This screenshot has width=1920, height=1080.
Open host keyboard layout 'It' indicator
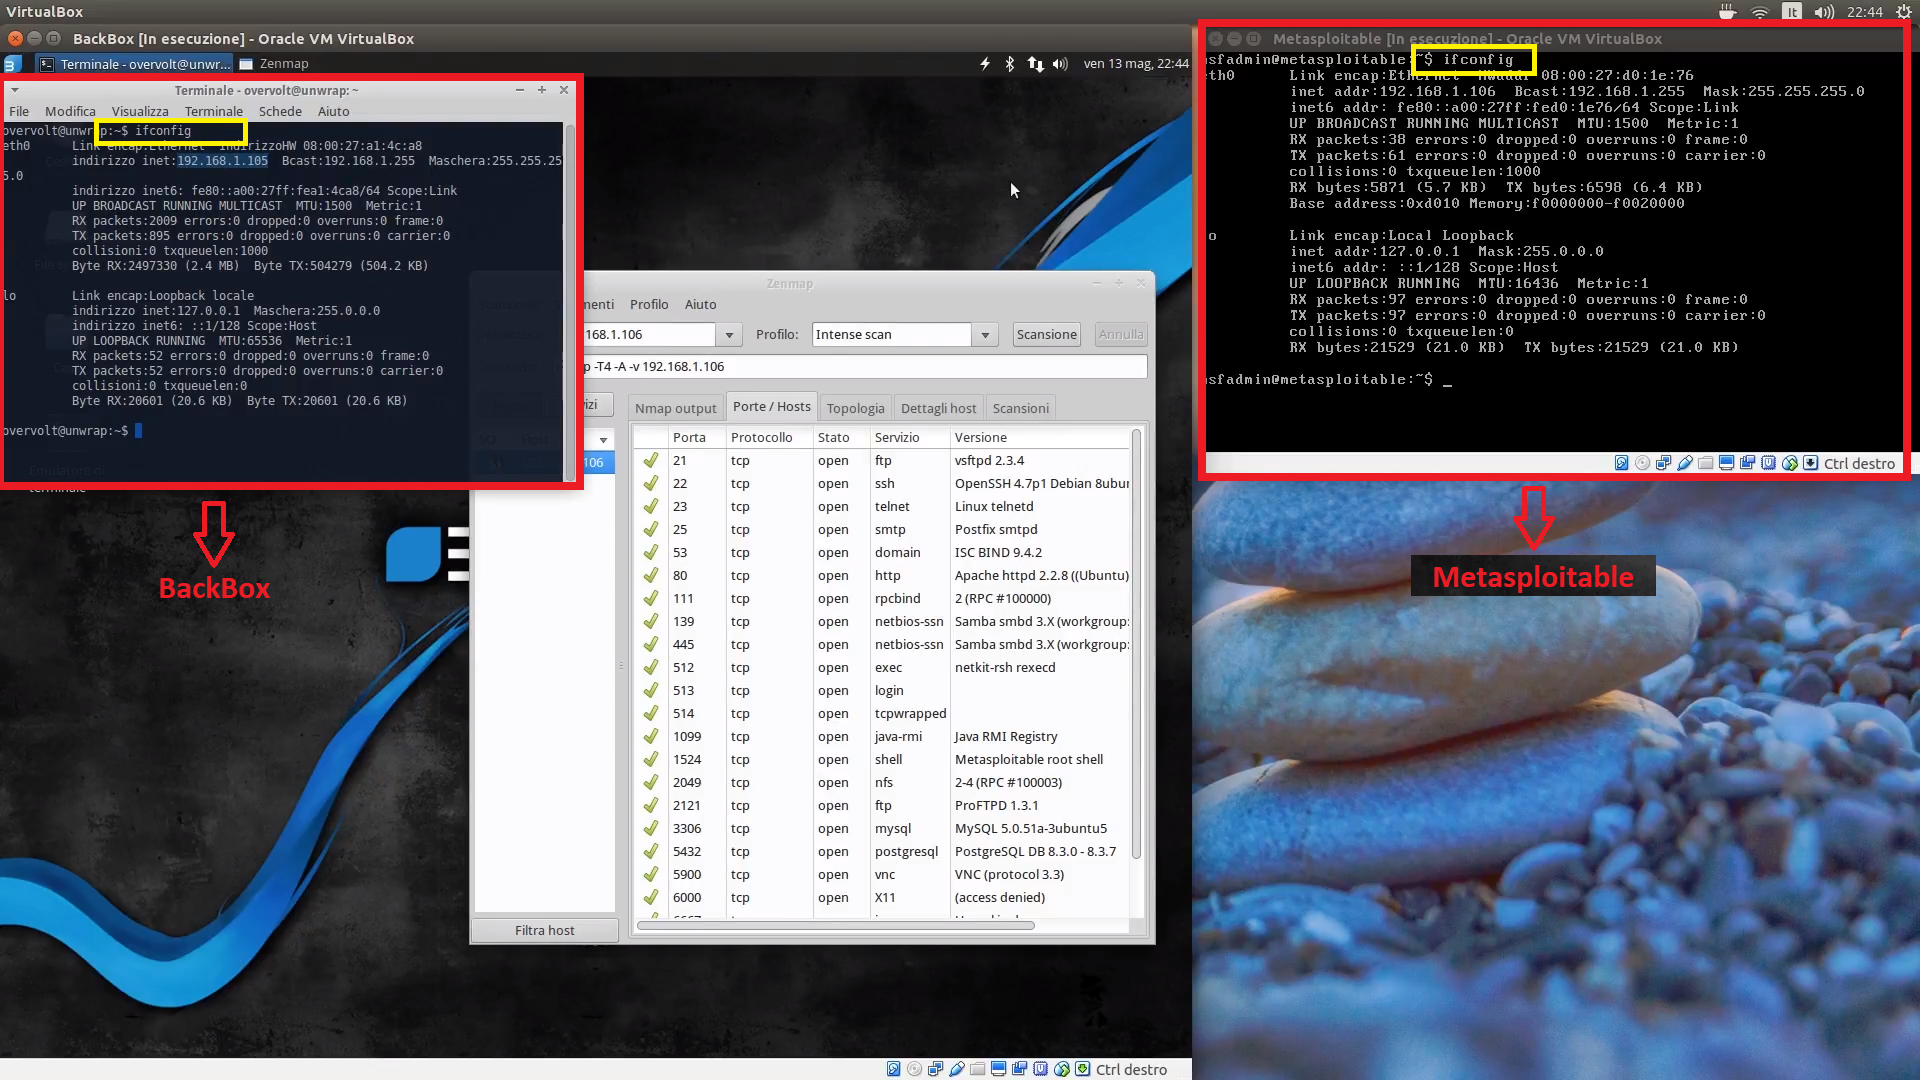(1792, 12)
